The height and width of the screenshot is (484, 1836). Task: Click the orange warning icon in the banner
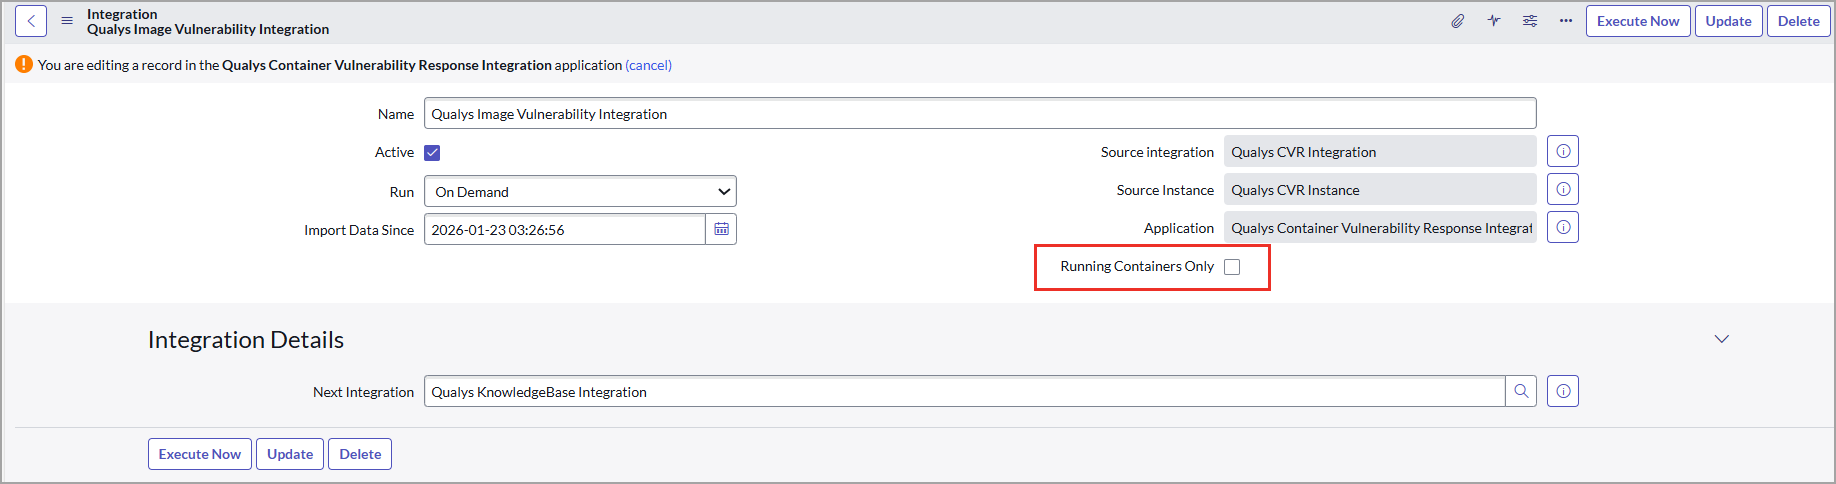click(24, 64)
